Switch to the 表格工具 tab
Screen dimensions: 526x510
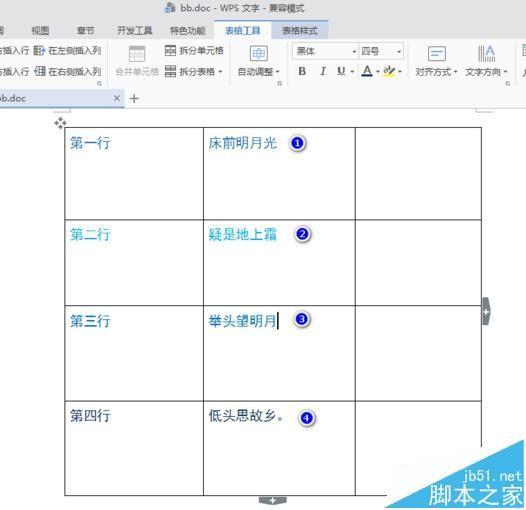pyautogui.click(x=243, y=31)
